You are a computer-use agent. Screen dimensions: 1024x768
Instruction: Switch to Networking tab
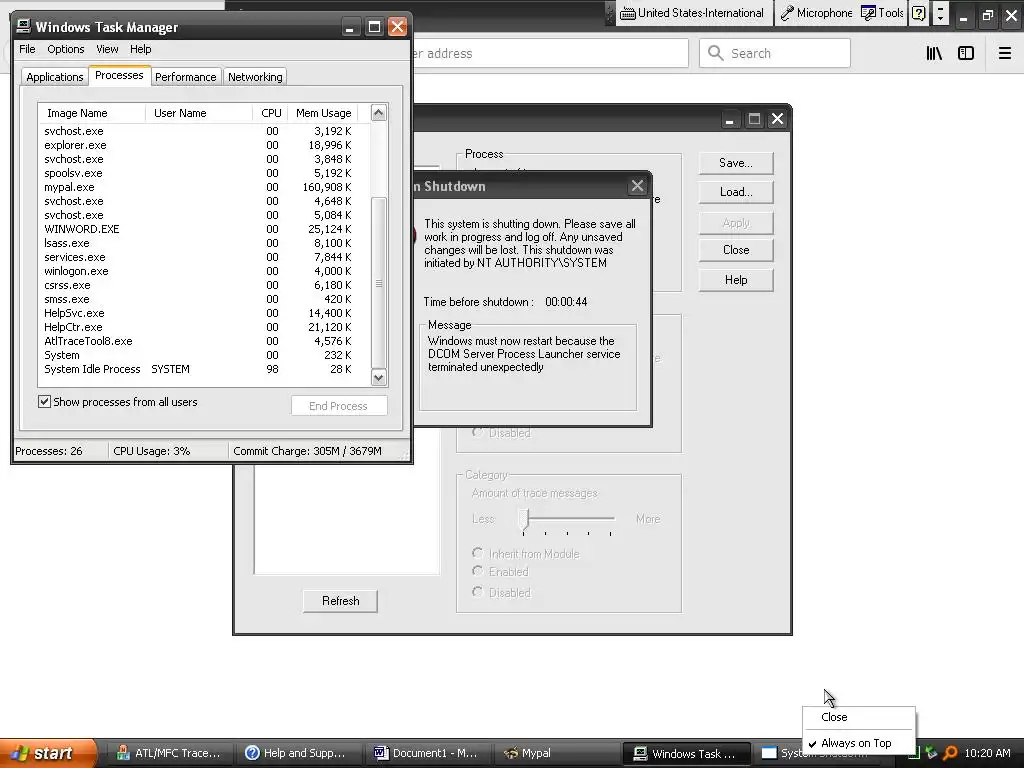pos(255,76)
